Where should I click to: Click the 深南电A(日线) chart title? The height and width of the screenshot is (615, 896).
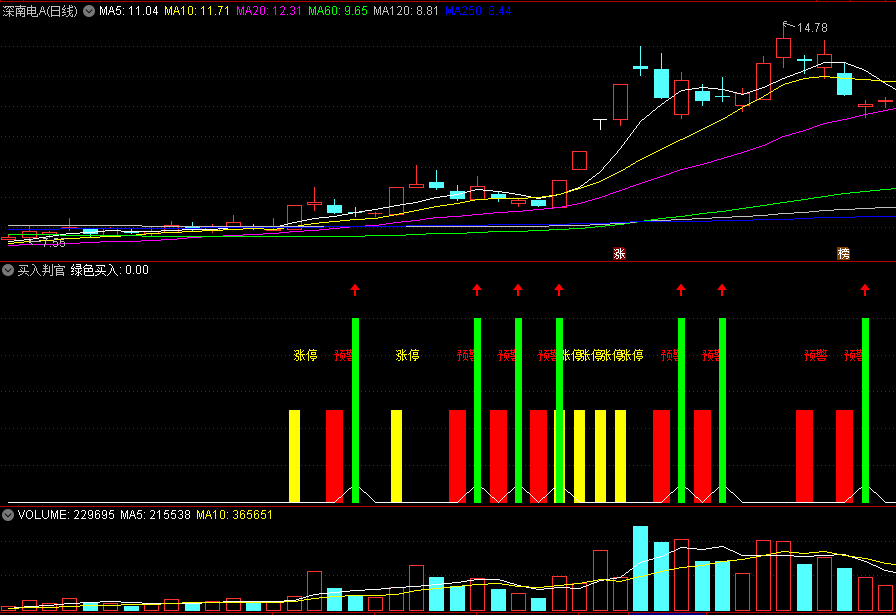click(40, 11)
